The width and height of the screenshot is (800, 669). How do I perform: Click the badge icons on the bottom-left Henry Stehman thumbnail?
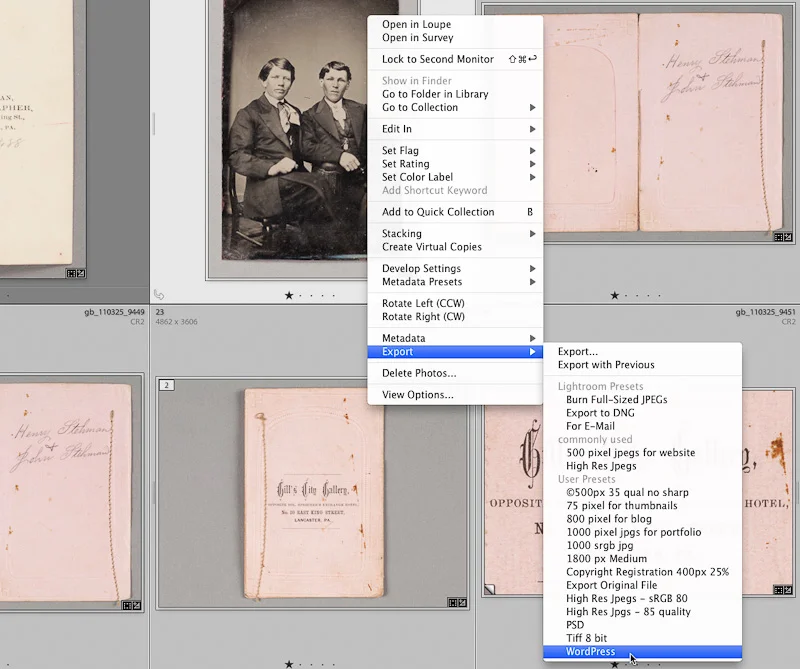coord(132,605)
